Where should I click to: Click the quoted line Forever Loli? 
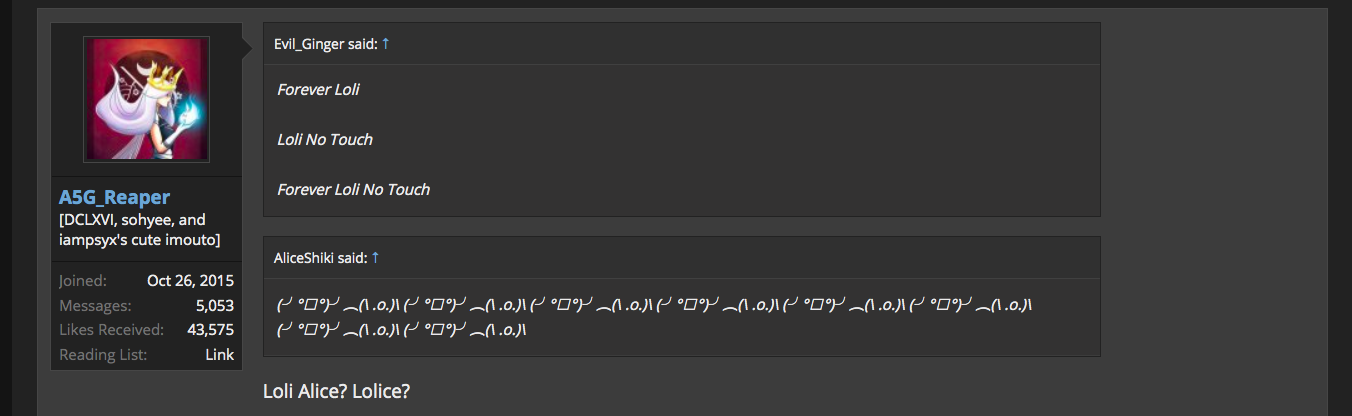[x=318, y=90]
